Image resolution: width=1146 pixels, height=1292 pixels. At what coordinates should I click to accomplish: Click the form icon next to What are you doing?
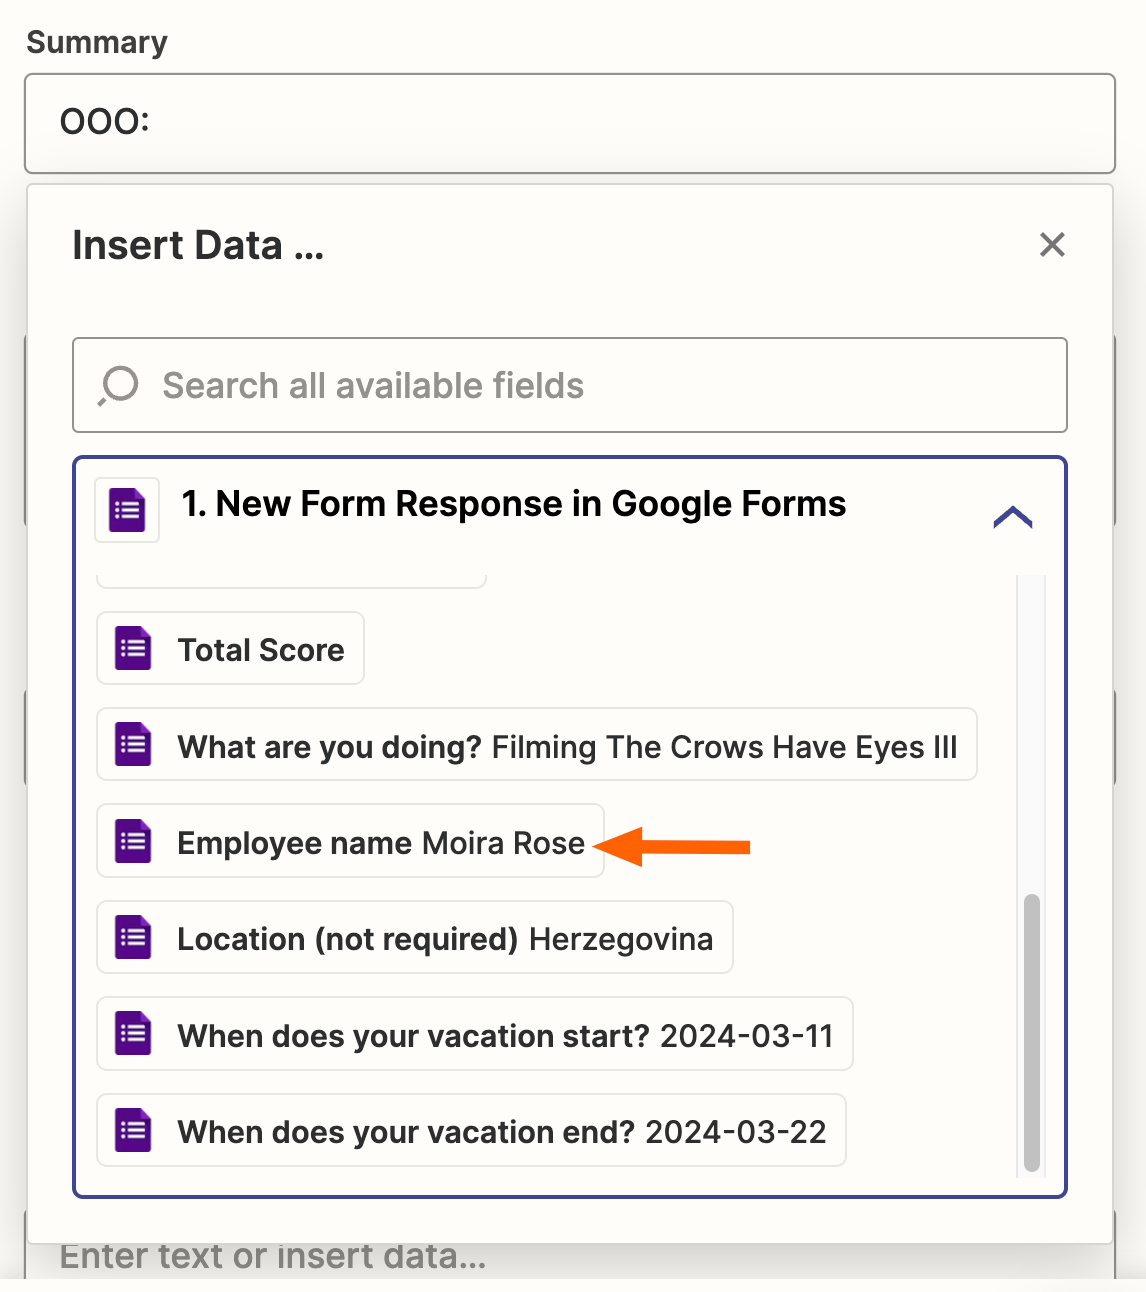click(133, 745)
